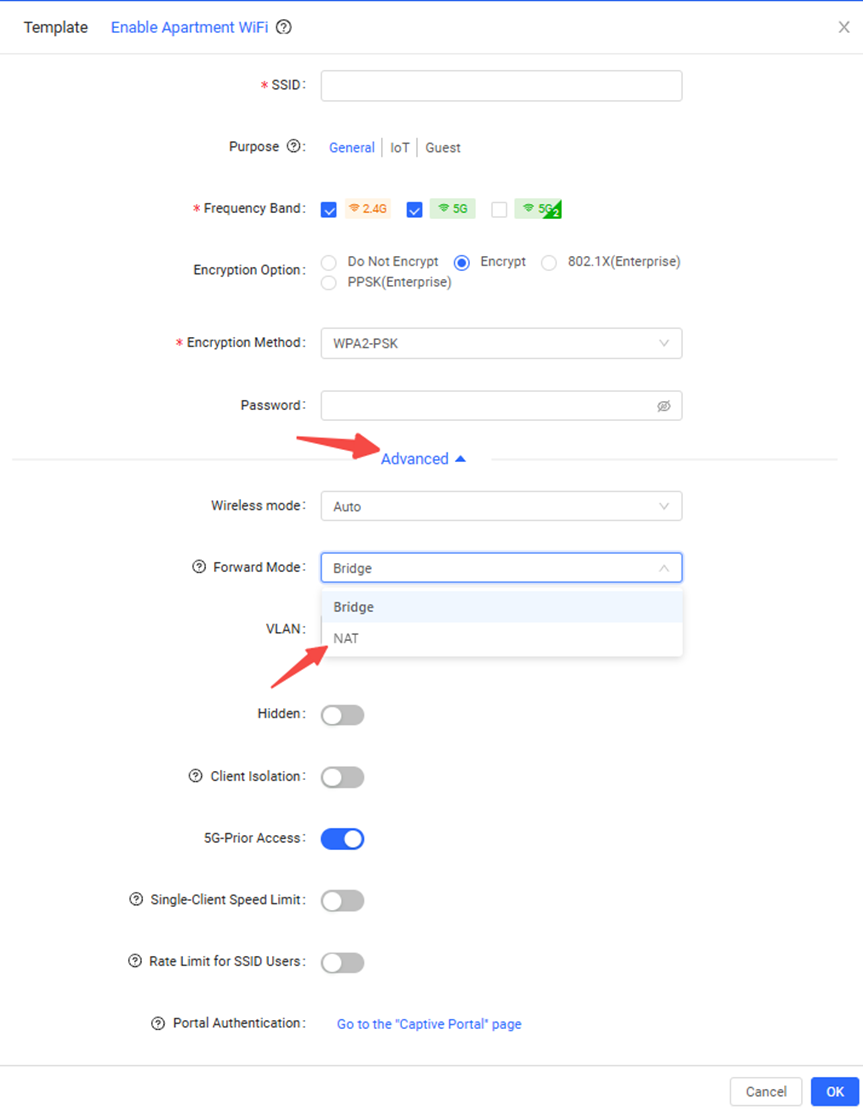Image resolution: width=863 pixels, height=1117 pixels.
Task: Turn on the Hidden toggle
Action: point(343,715)
